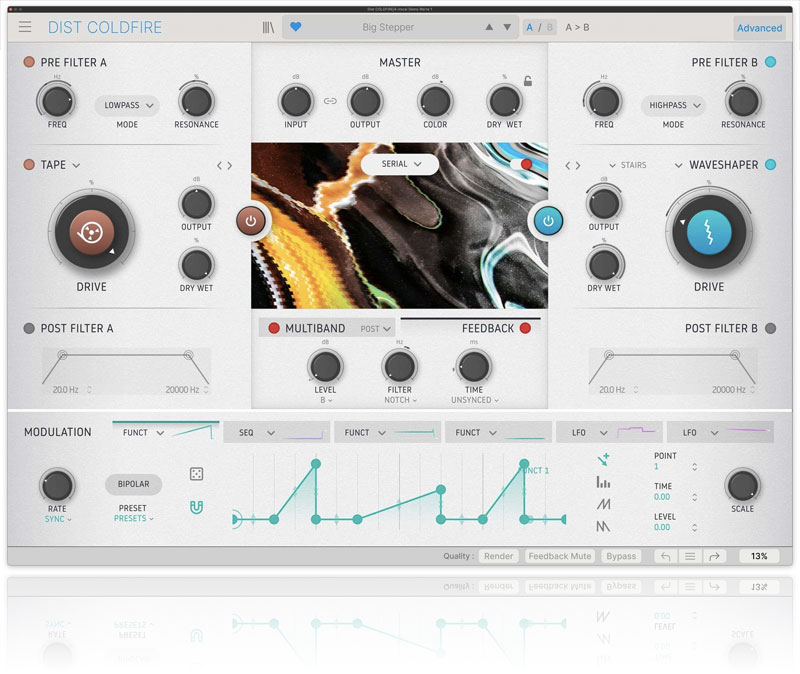Open the hamburger main menu
The height and width of the screenshot is (674, 800).
click(x=25, y=27)
